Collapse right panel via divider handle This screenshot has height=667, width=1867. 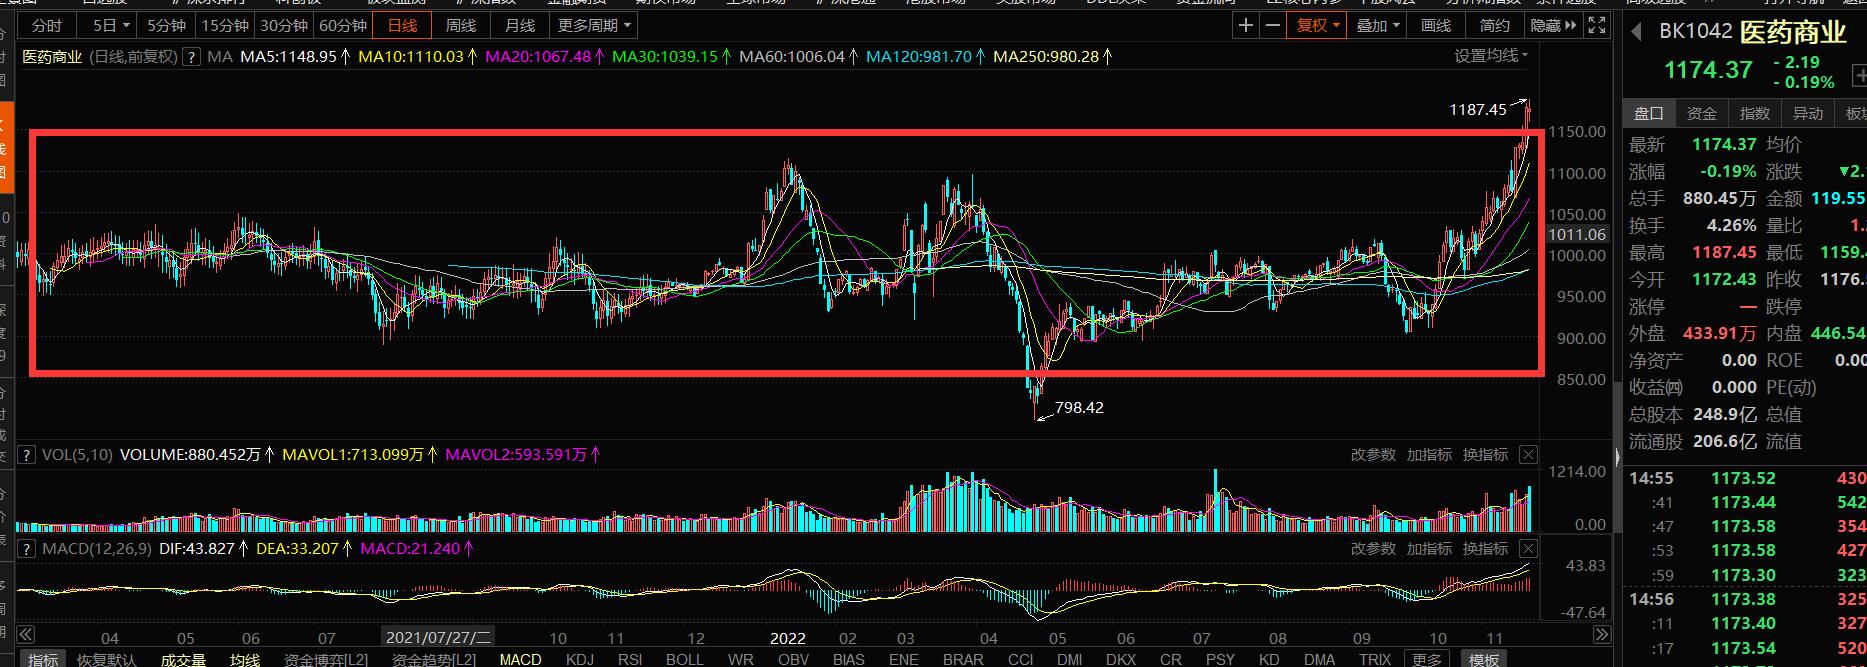1617,458
